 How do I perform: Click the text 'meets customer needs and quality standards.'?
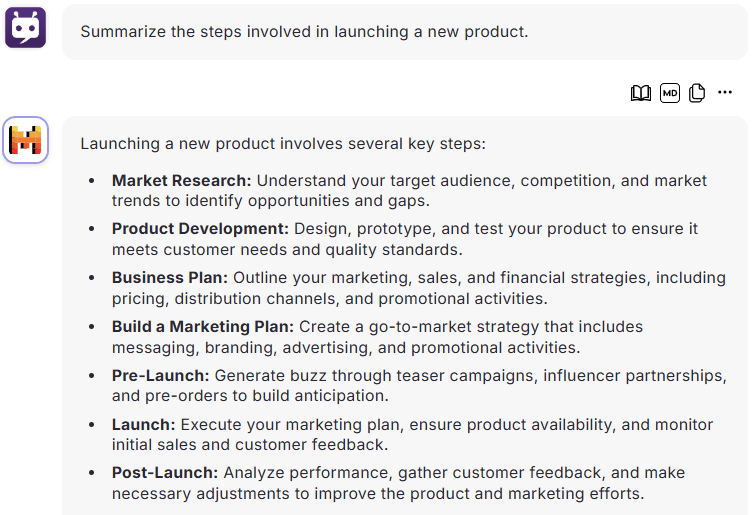click(x=287, y=250)
